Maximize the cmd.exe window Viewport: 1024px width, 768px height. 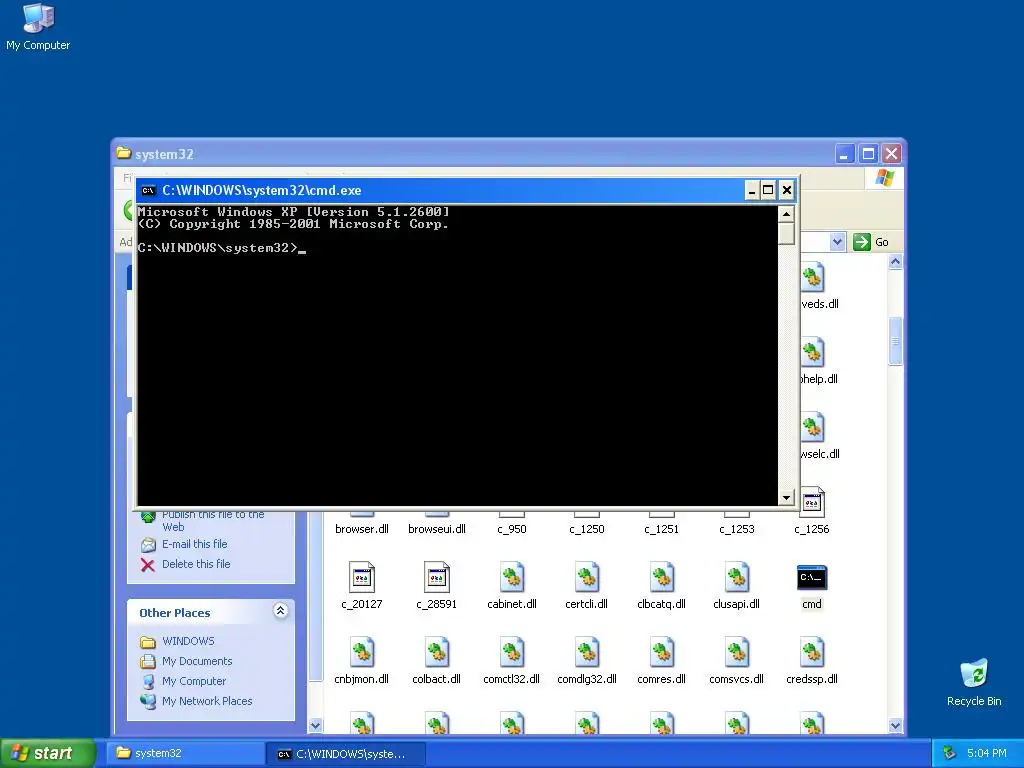[x=769, y=190]
